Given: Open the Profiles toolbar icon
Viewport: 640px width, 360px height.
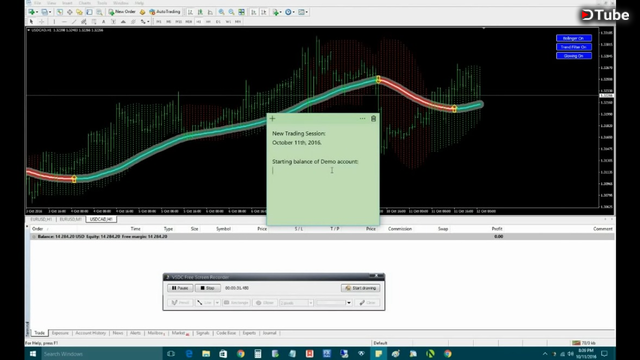Looking at the screenshot, I should (44, 12).
